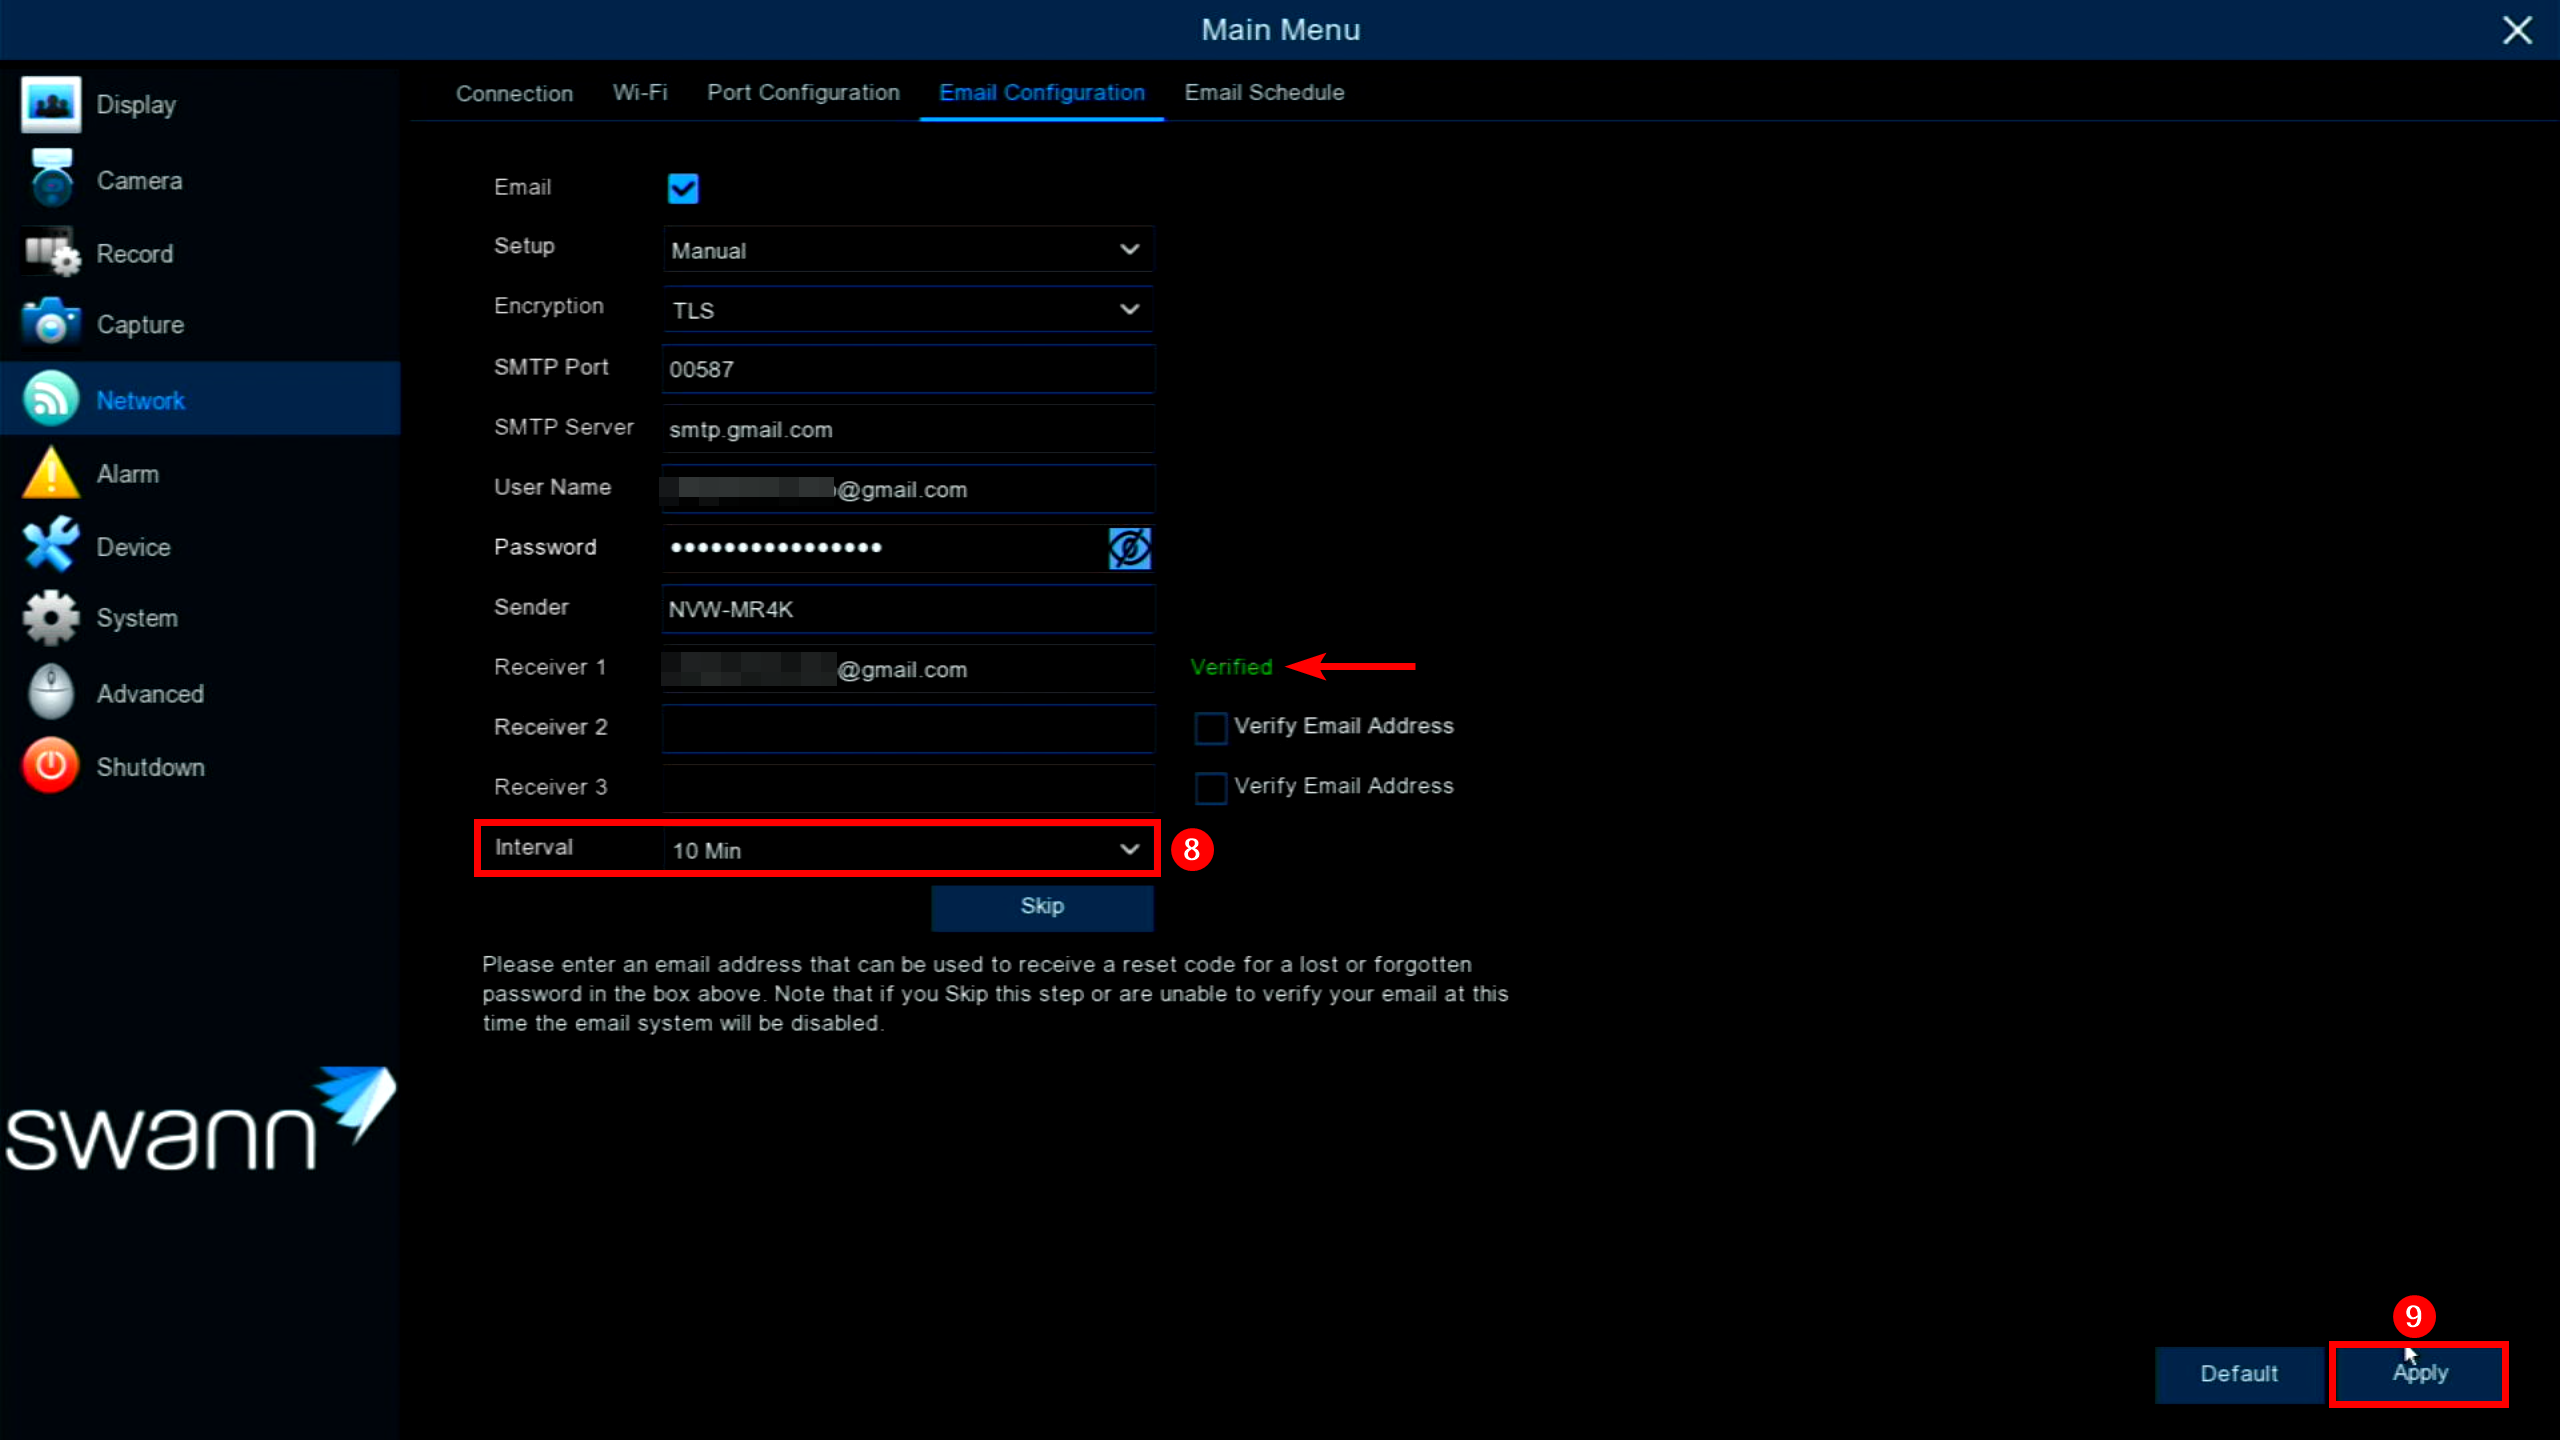Viewport: 2560px width, 1440px height.
Task: Check Verify Email Address for Receiver 3
Action: pos(1211,788)
